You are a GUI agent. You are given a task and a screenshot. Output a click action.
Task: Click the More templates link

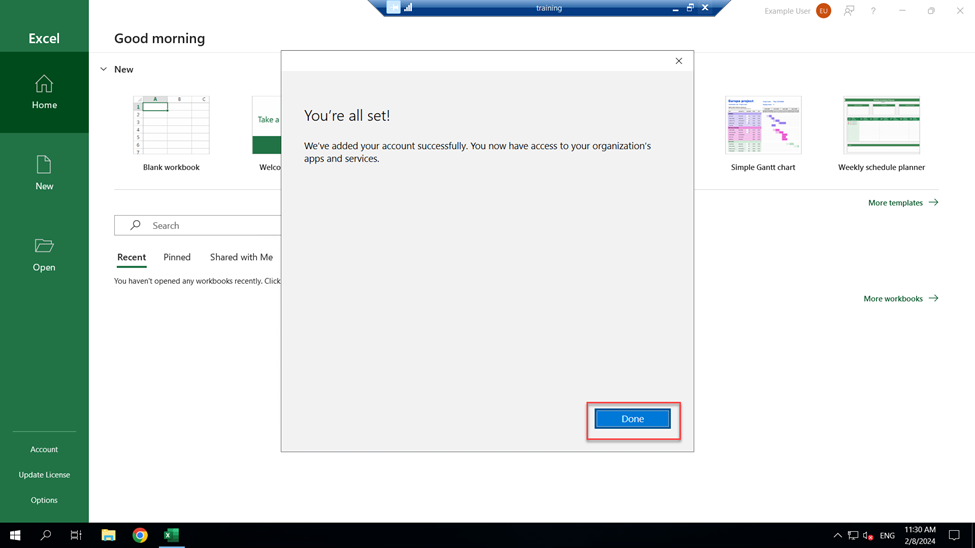tap(902, 203)
